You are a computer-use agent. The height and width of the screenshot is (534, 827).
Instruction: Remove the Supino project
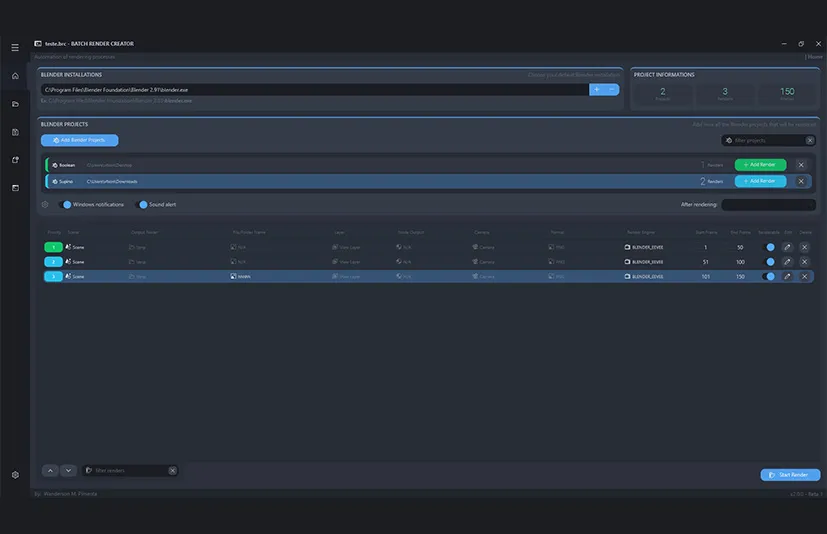(801, 182)
